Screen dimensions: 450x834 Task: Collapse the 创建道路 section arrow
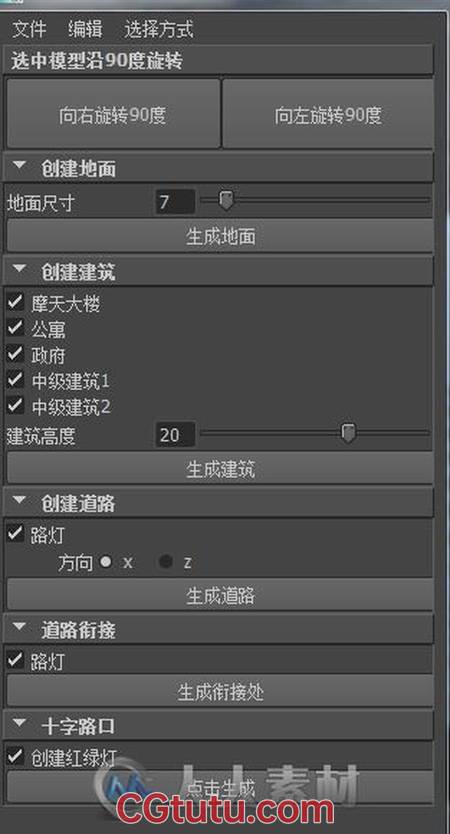(x=20, y=502)
